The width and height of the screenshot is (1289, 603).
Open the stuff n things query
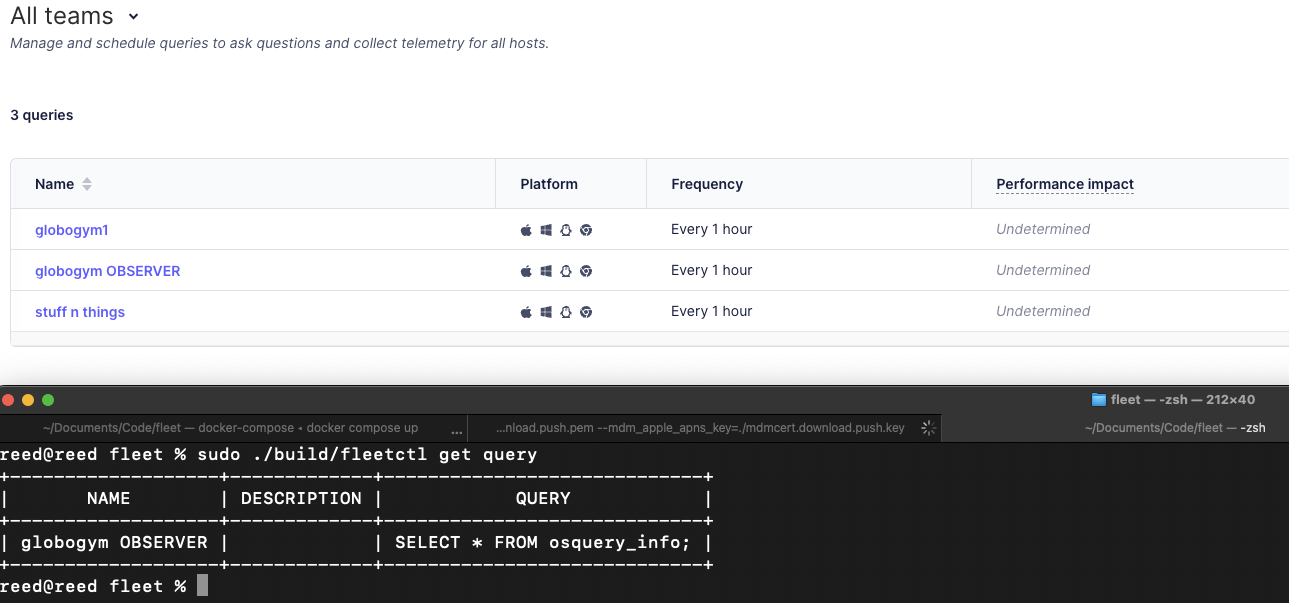(x=80, y=312)
